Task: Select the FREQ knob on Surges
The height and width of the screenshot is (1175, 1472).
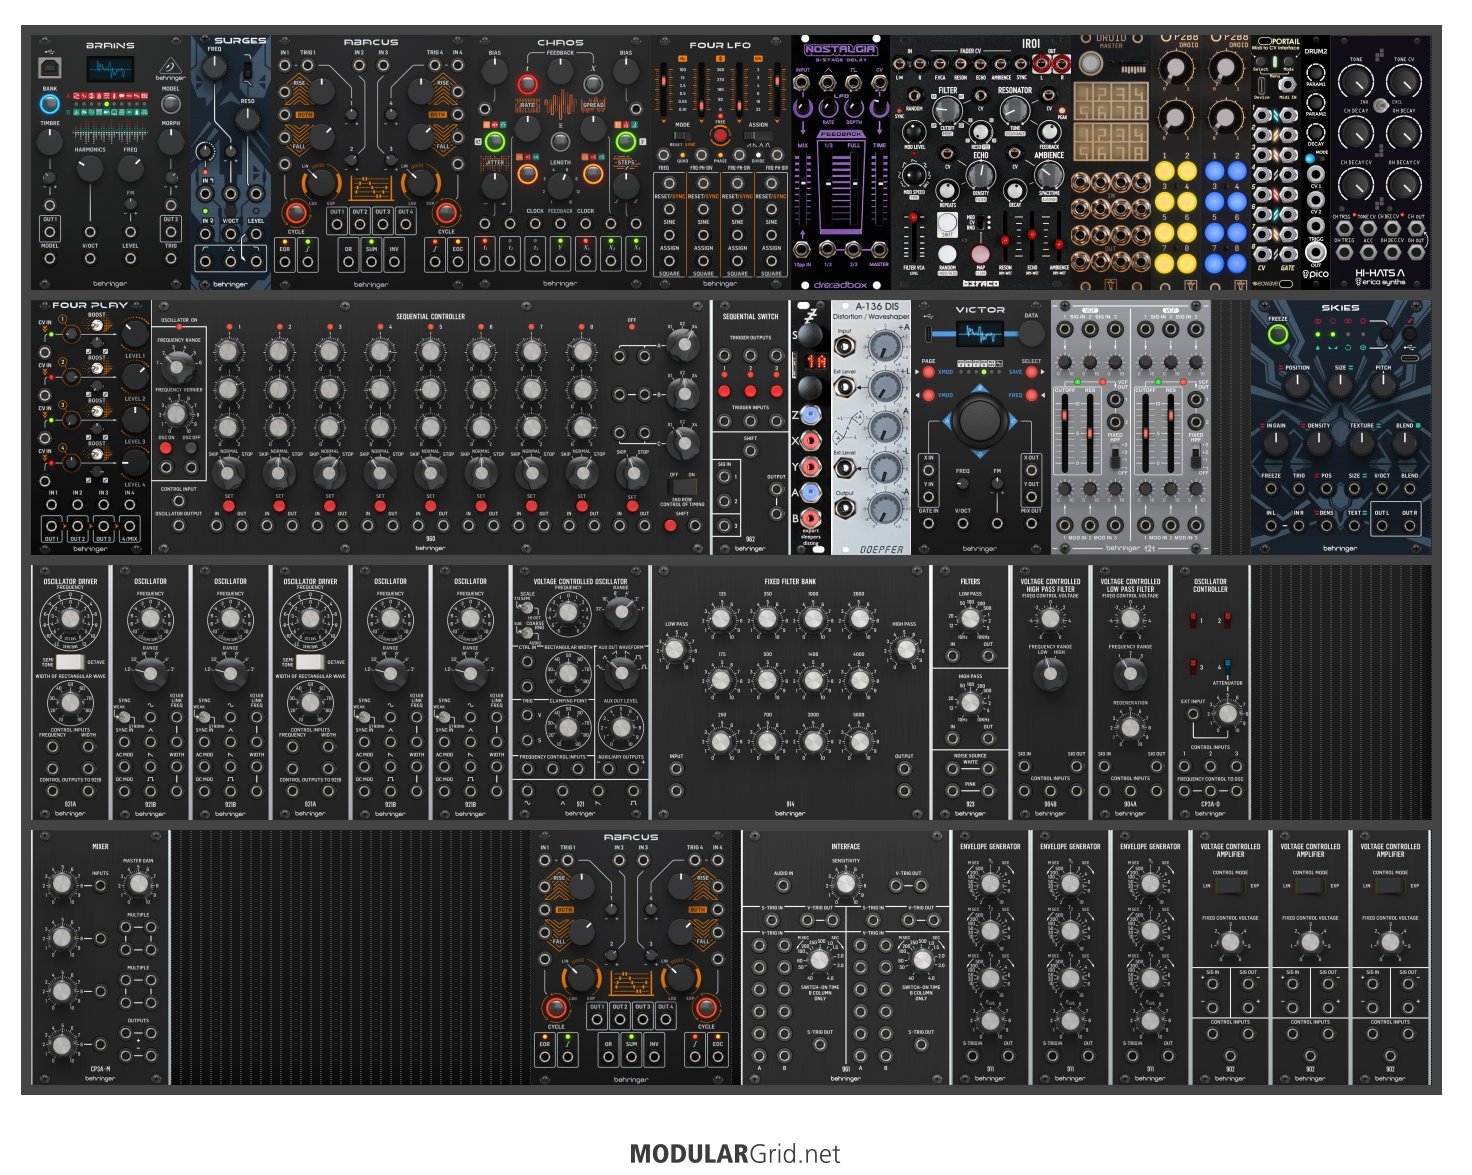Action: pos(215,67)
